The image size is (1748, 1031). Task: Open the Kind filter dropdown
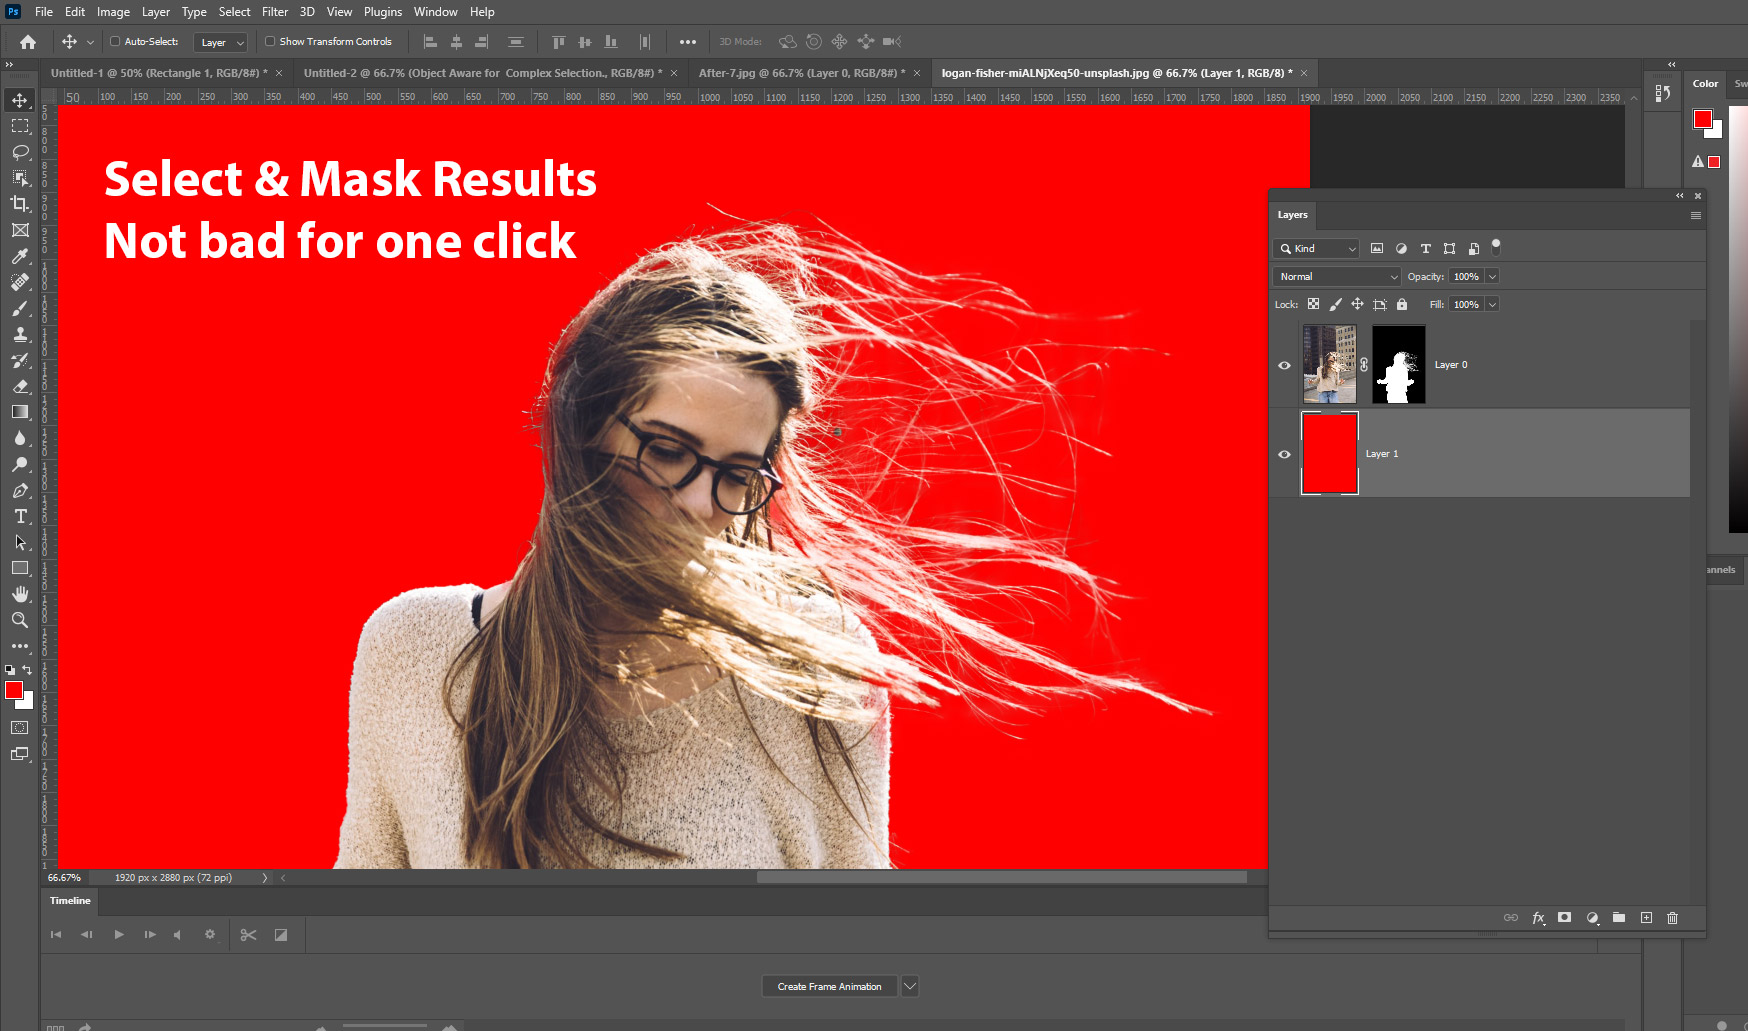click(x=1318, y=249)
